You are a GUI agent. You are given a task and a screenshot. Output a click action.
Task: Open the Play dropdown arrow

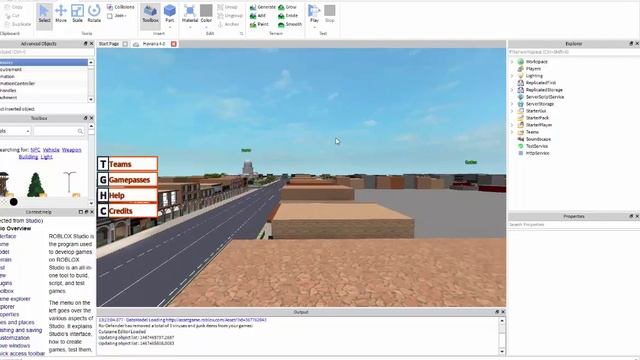point(314,27)
